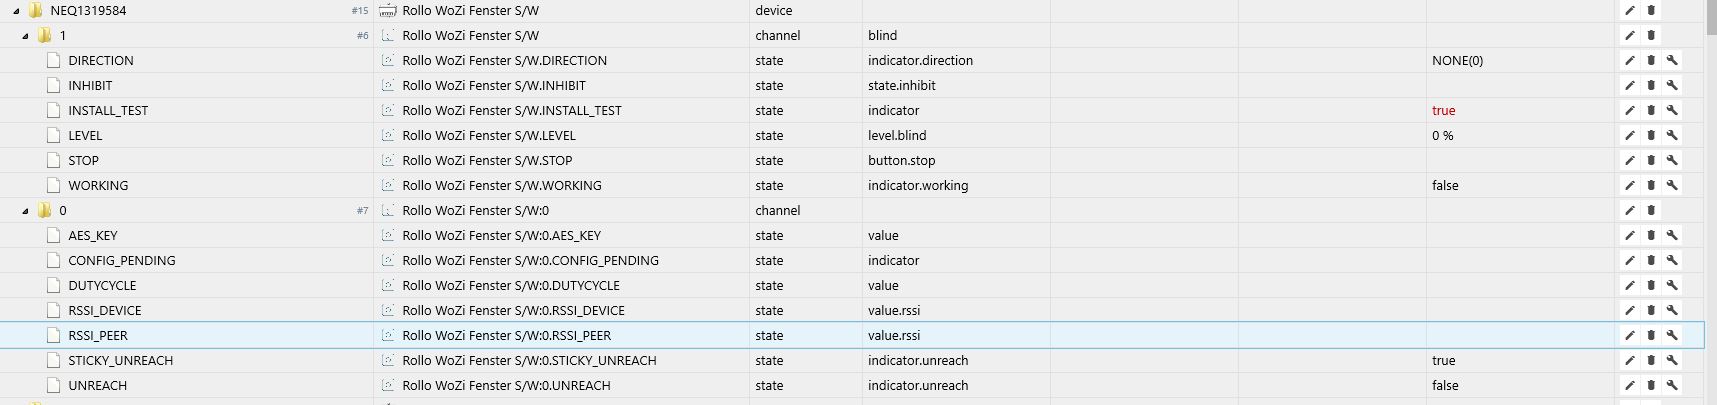Image resolution: width=1717 pixels, height=405 pixels.
Task: Collapse the NEQ1319584 device tree node
Action: pyautogui.click(x=17, y=11)
